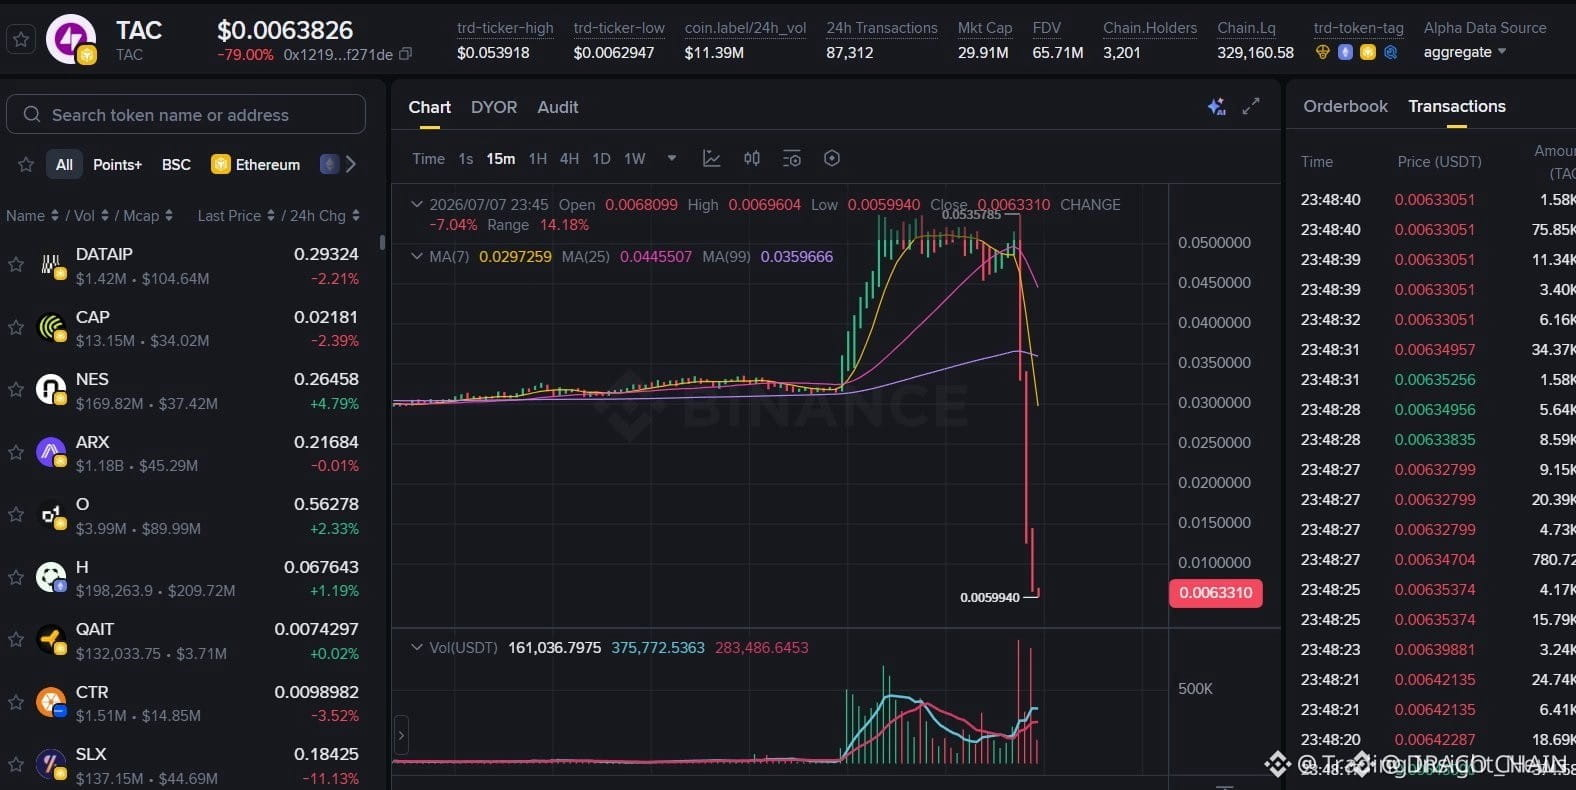Open more time intervals dropdown
Viewport: 1576px width, 790px height.
(672, 158)
